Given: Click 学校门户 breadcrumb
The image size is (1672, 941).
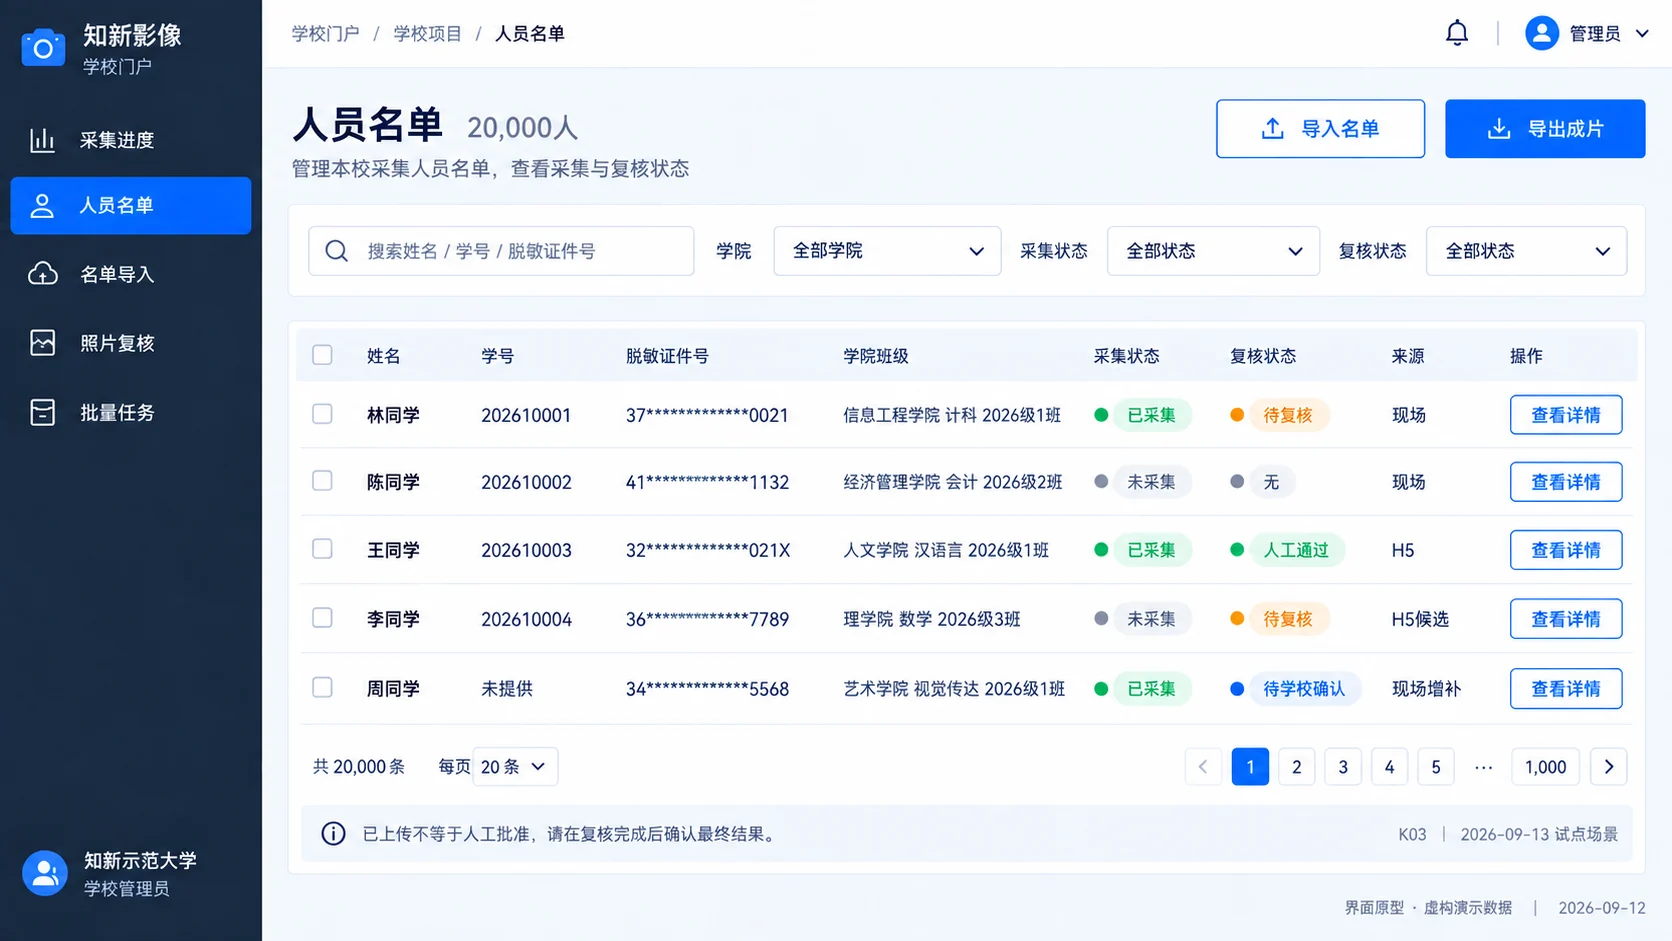Looking at the screenshot, I should (325, 34).
